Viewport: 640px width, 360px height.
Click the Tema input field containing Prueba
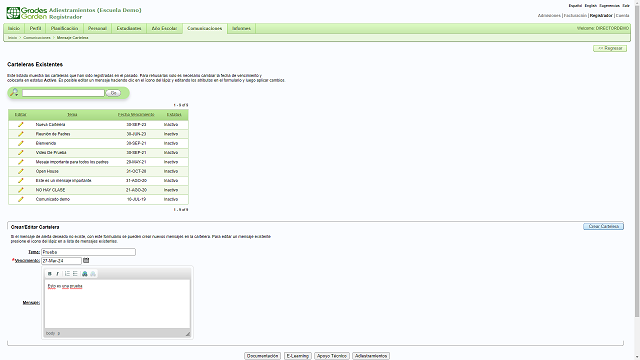[88, 252]
